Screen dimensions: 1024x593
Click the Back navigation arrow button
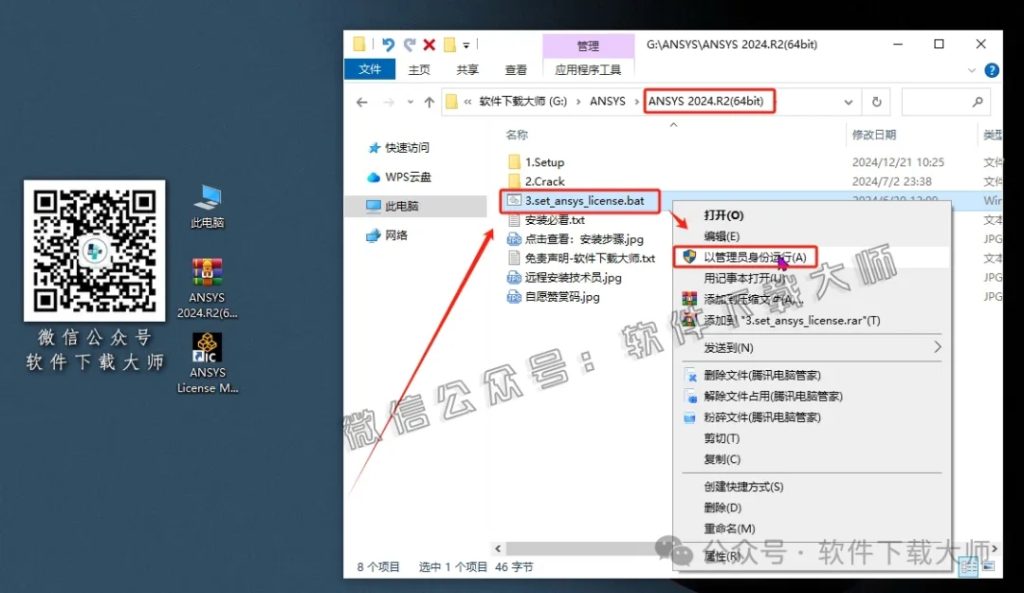click(x=362, y=101)
